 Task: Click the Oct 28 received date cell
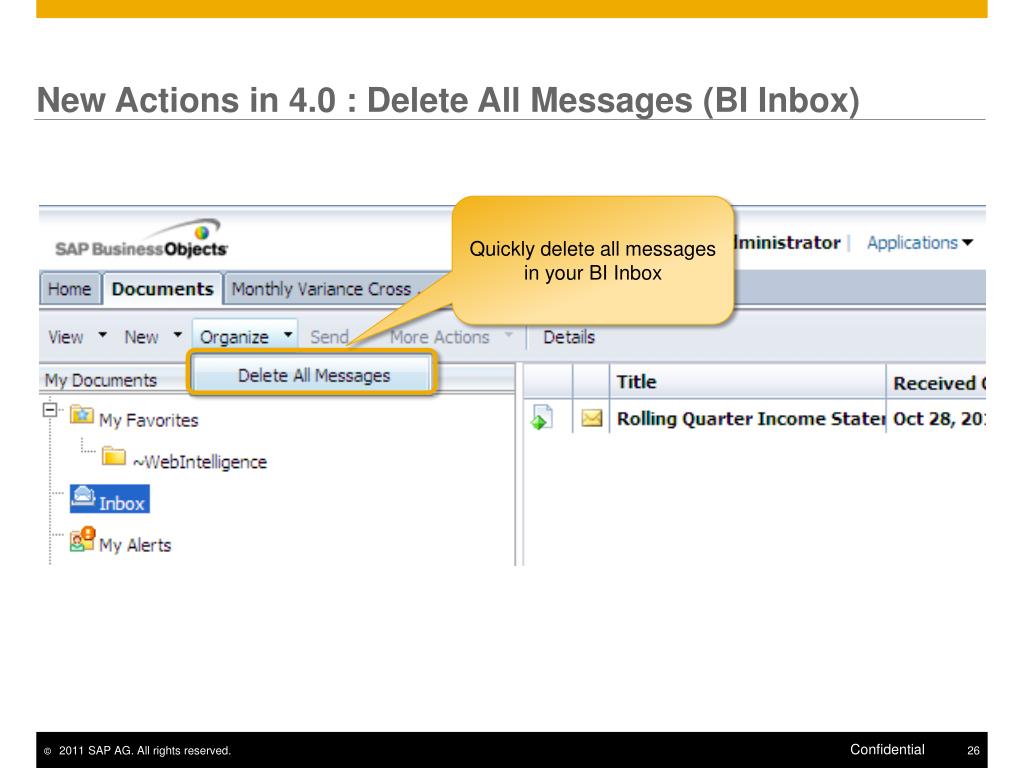click(x=938, y=419)
